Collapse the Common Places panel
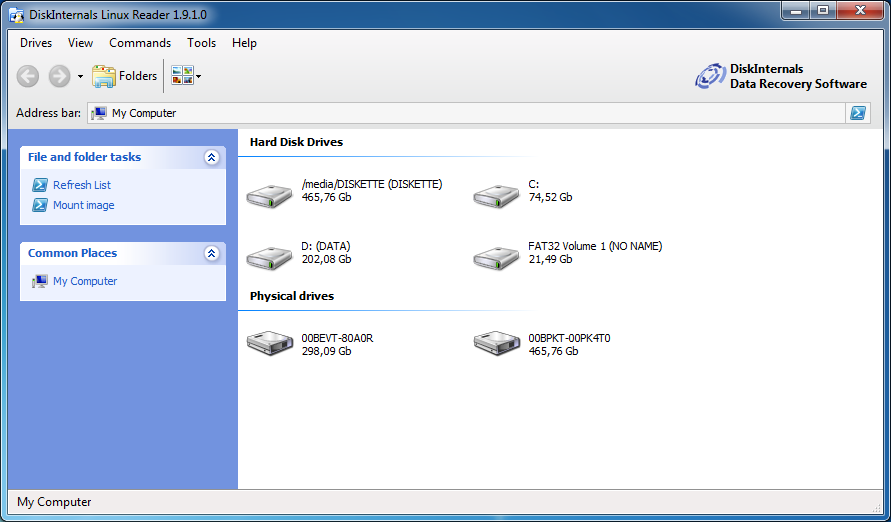The width and height of the screenshot is (891, 522). [x=211, y=253]
